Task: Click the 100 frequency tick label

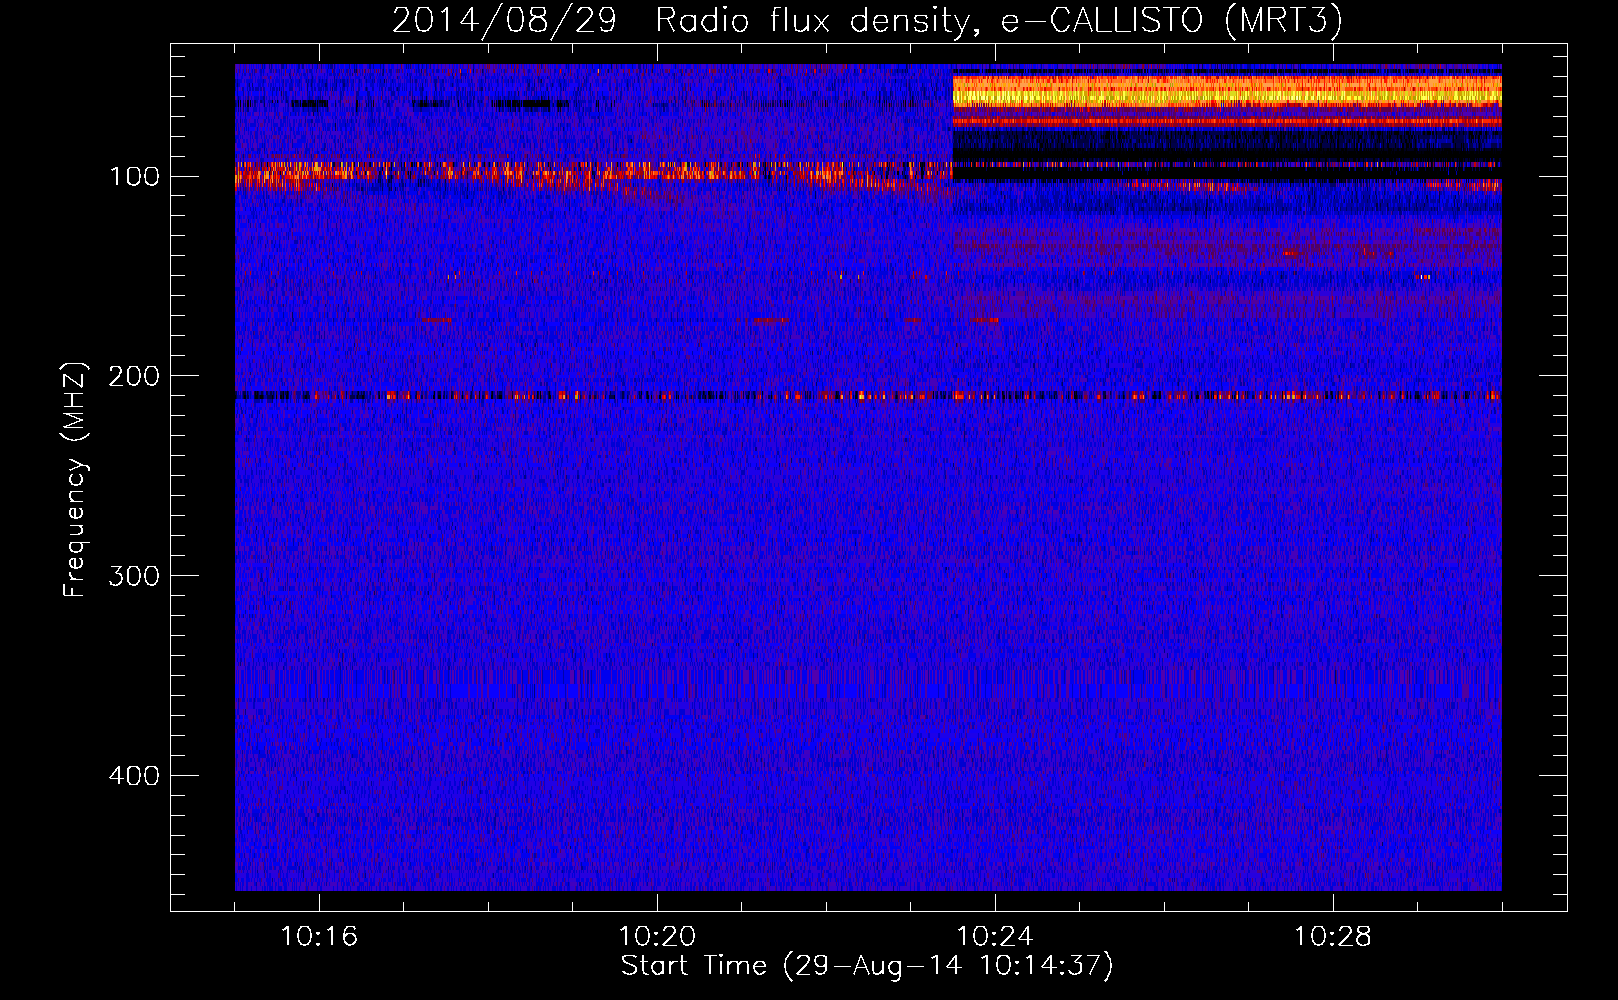Action: point(134,177)
